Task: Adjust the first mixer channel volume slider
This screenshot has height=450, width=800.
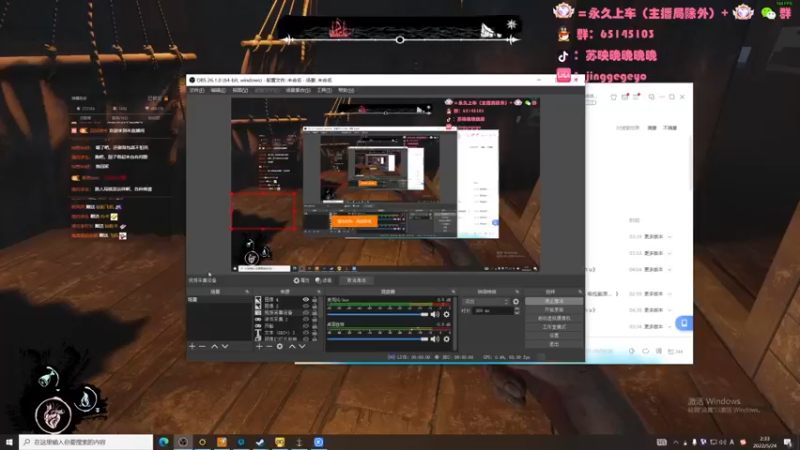Action: [378, 314]
